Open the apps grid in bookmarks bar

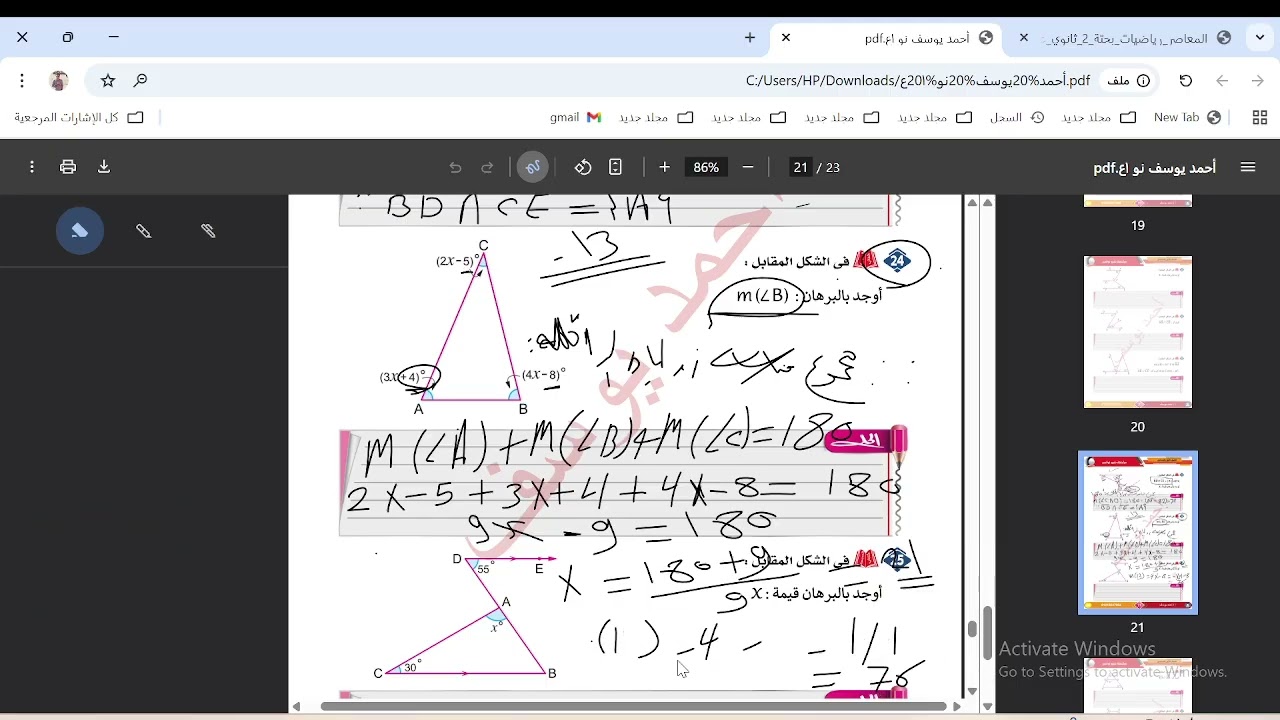(x=1260, y=117)
